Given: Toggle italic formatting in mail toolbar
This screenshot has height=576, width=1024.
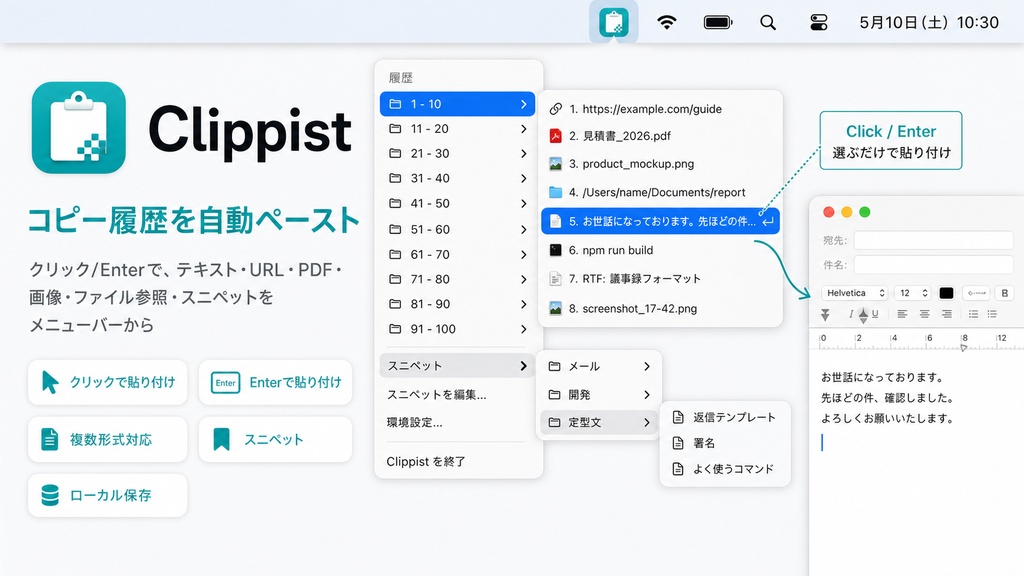Looking at the screenshot, I should pos(850,314).
